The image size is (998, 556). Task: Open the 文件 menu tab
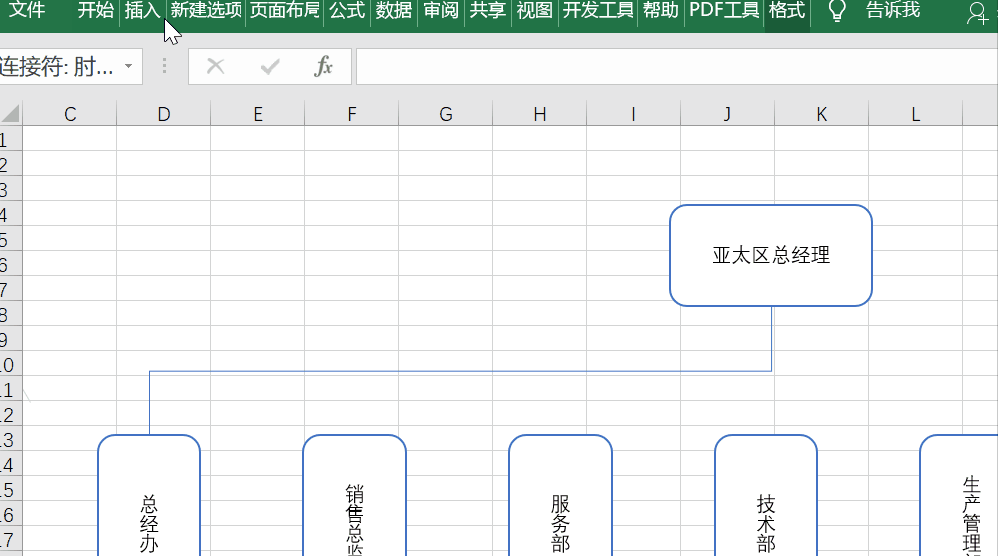coord(27,10)
